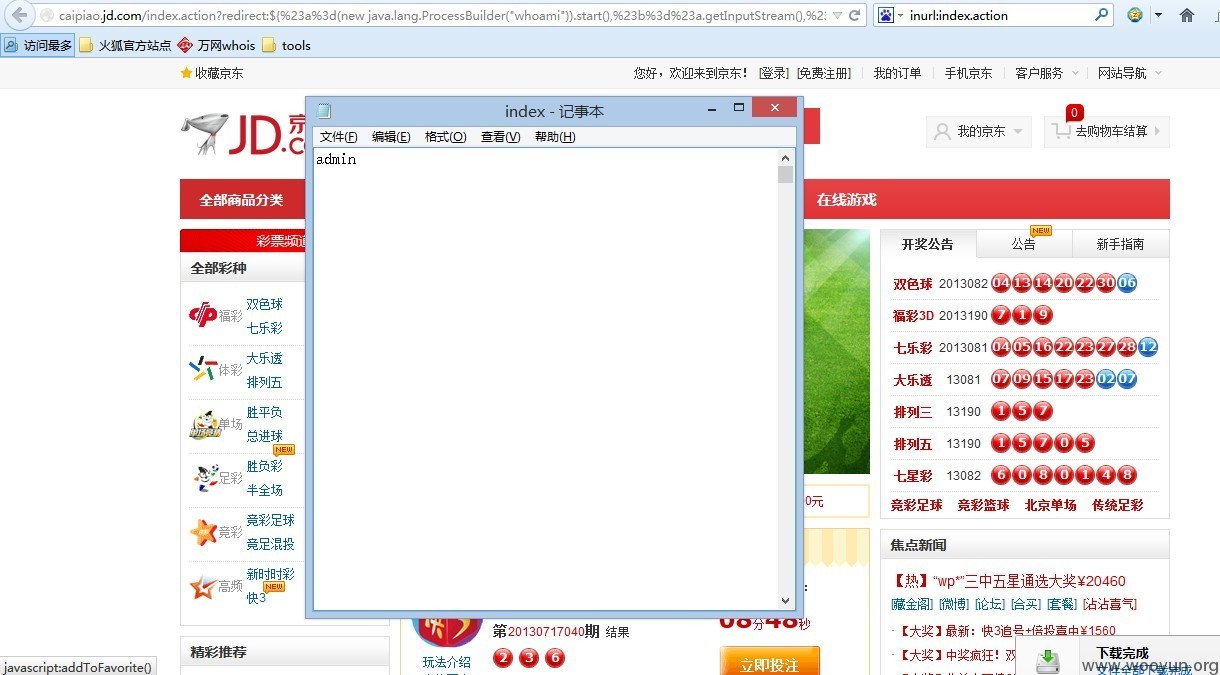The height and width of the screenshot is (675, 1220).
Task: Click the 竞彩篮球 link
Action: click(x=983, y=505)
